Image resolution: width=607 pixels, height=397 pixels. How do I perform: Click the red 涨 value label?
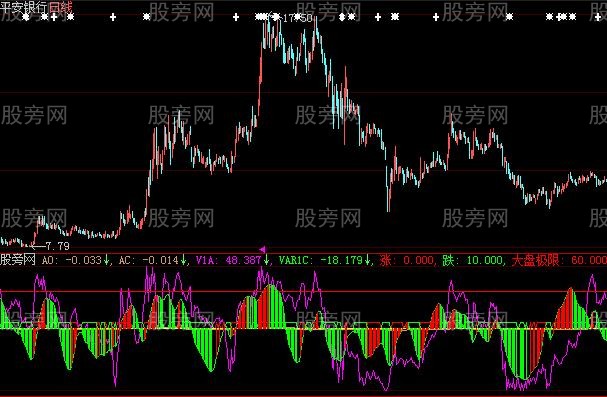(x=406, y=260)
